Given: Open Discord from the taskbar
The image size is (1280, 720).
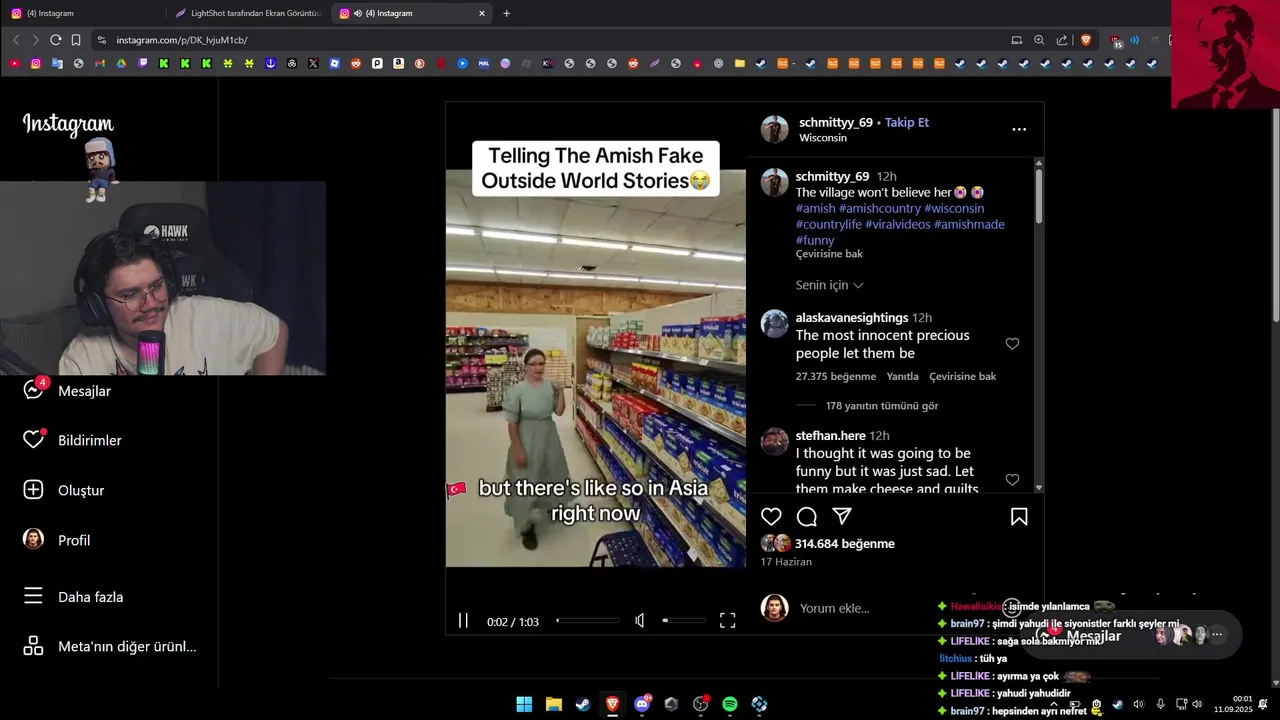Looking at the screenshot, I should 642,704.
